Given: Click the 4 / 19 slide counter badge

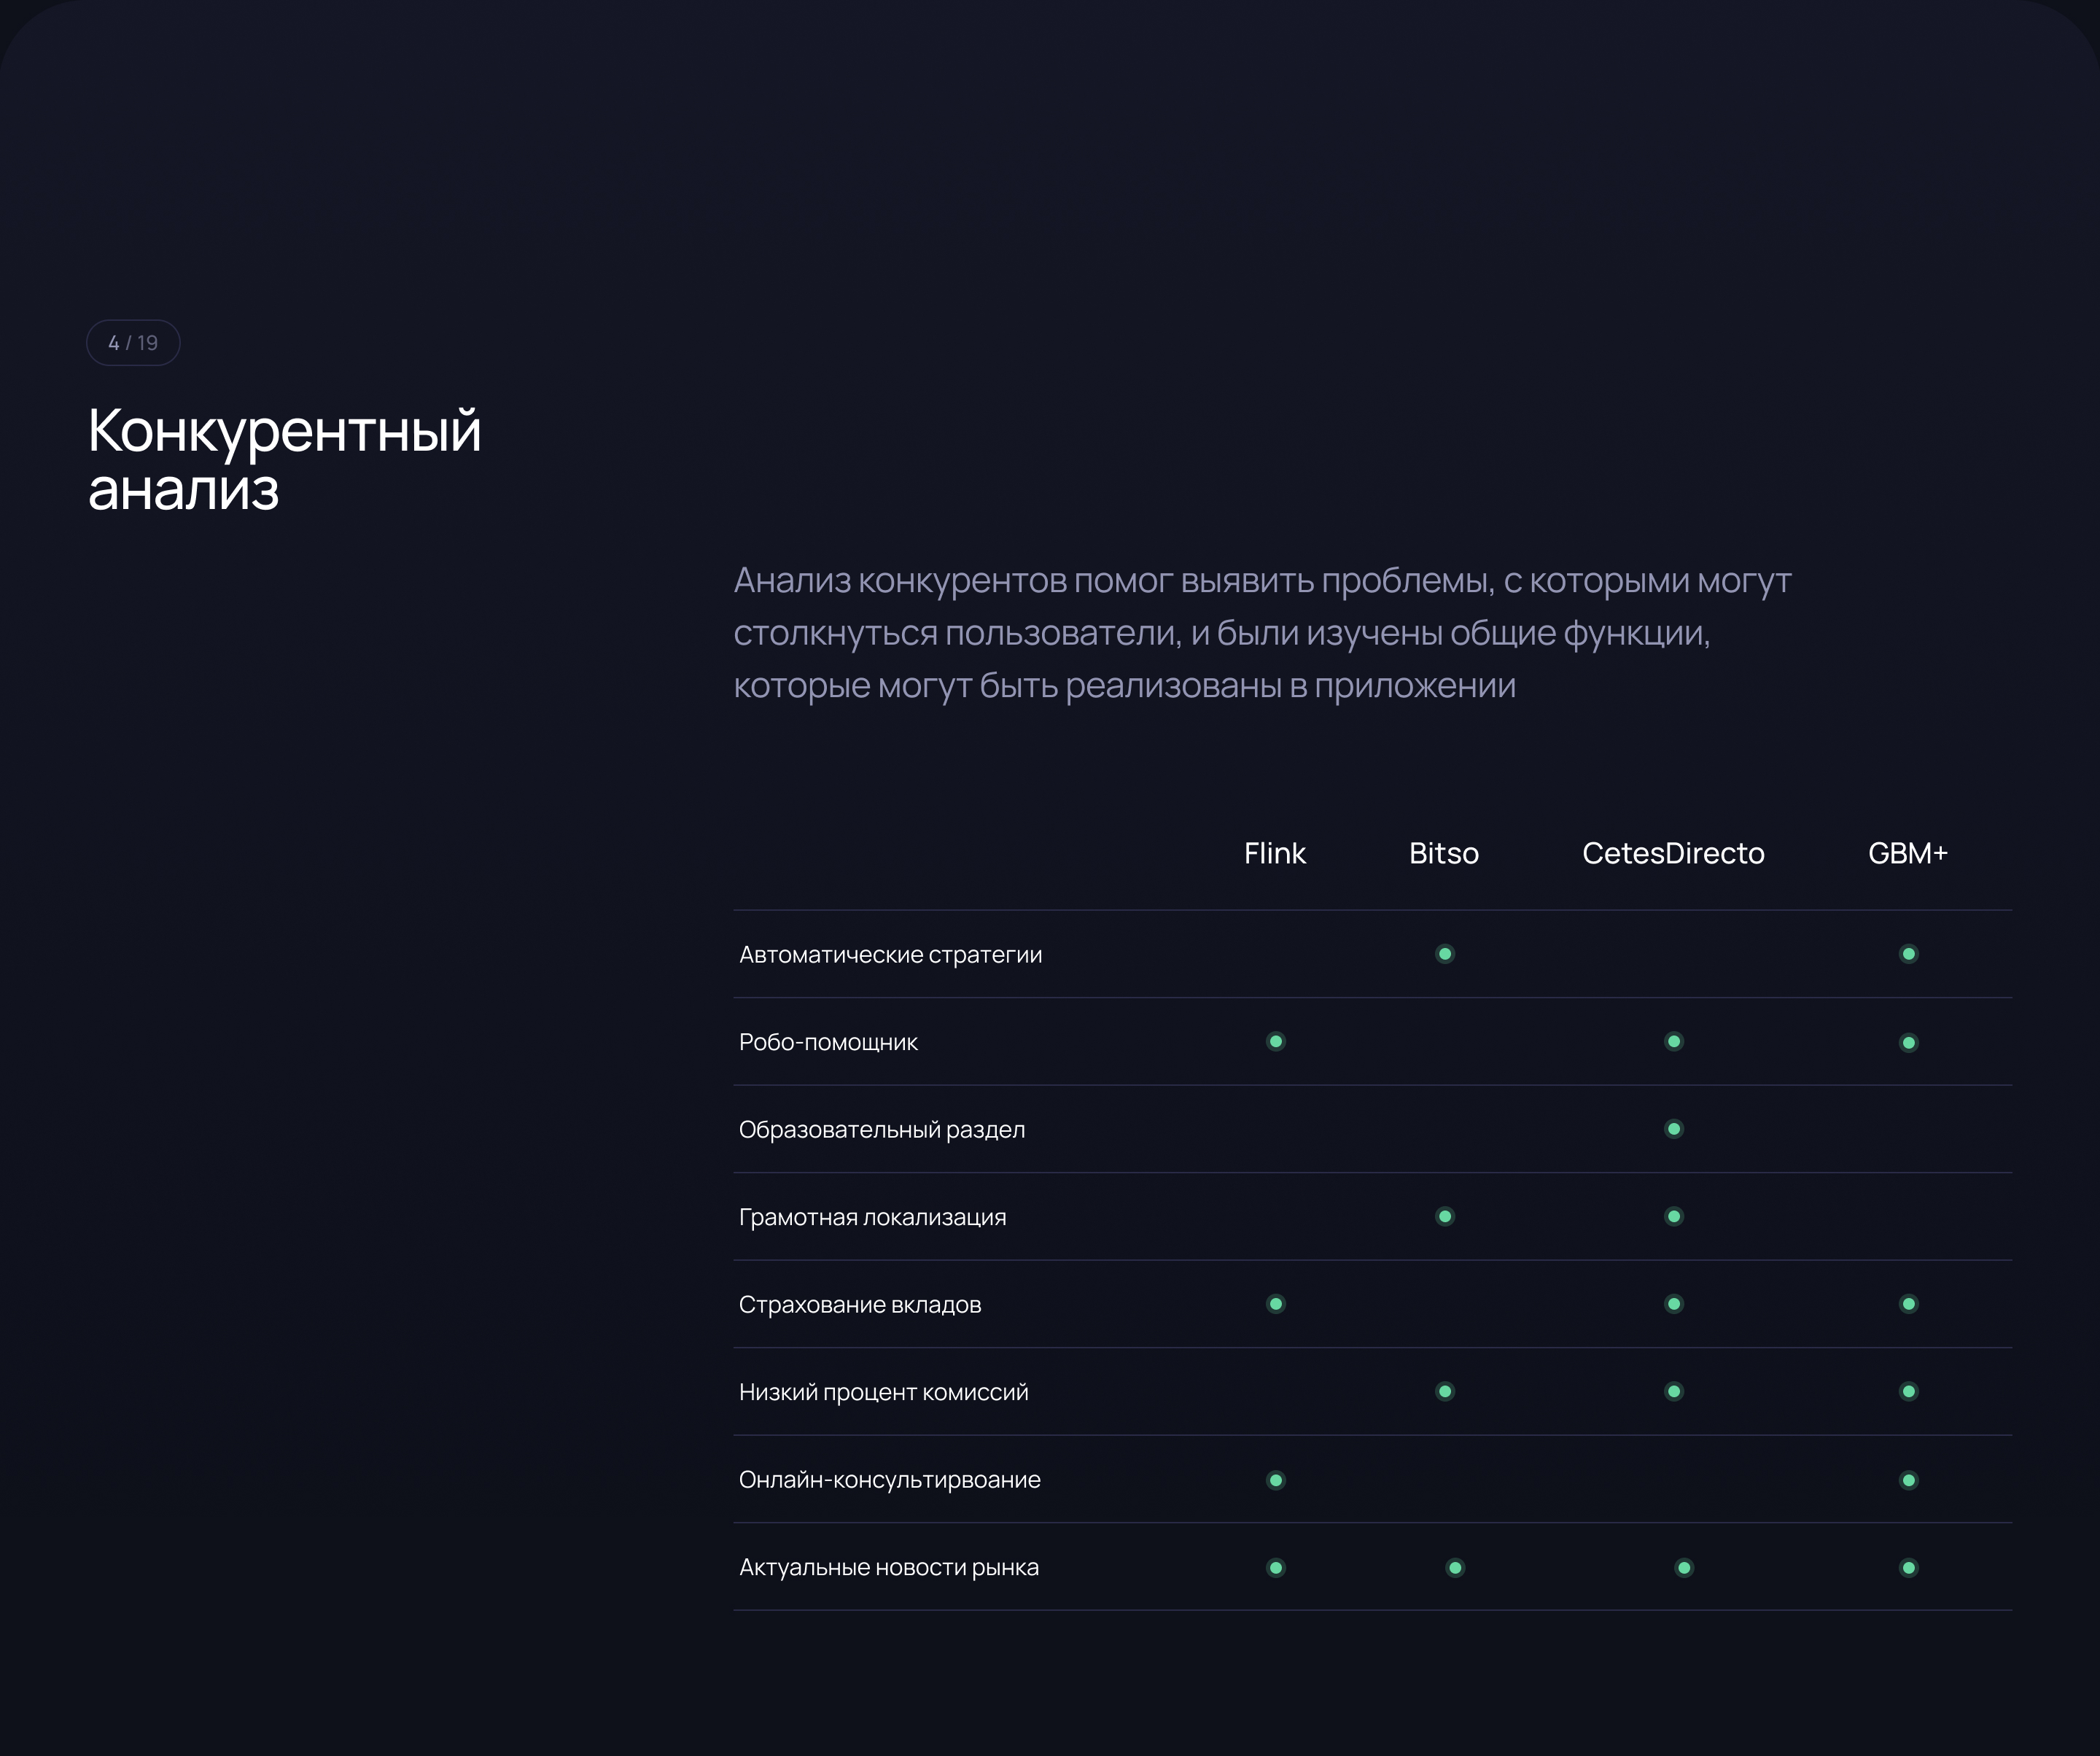Looking at the screenshot, I should pos(133,343).
